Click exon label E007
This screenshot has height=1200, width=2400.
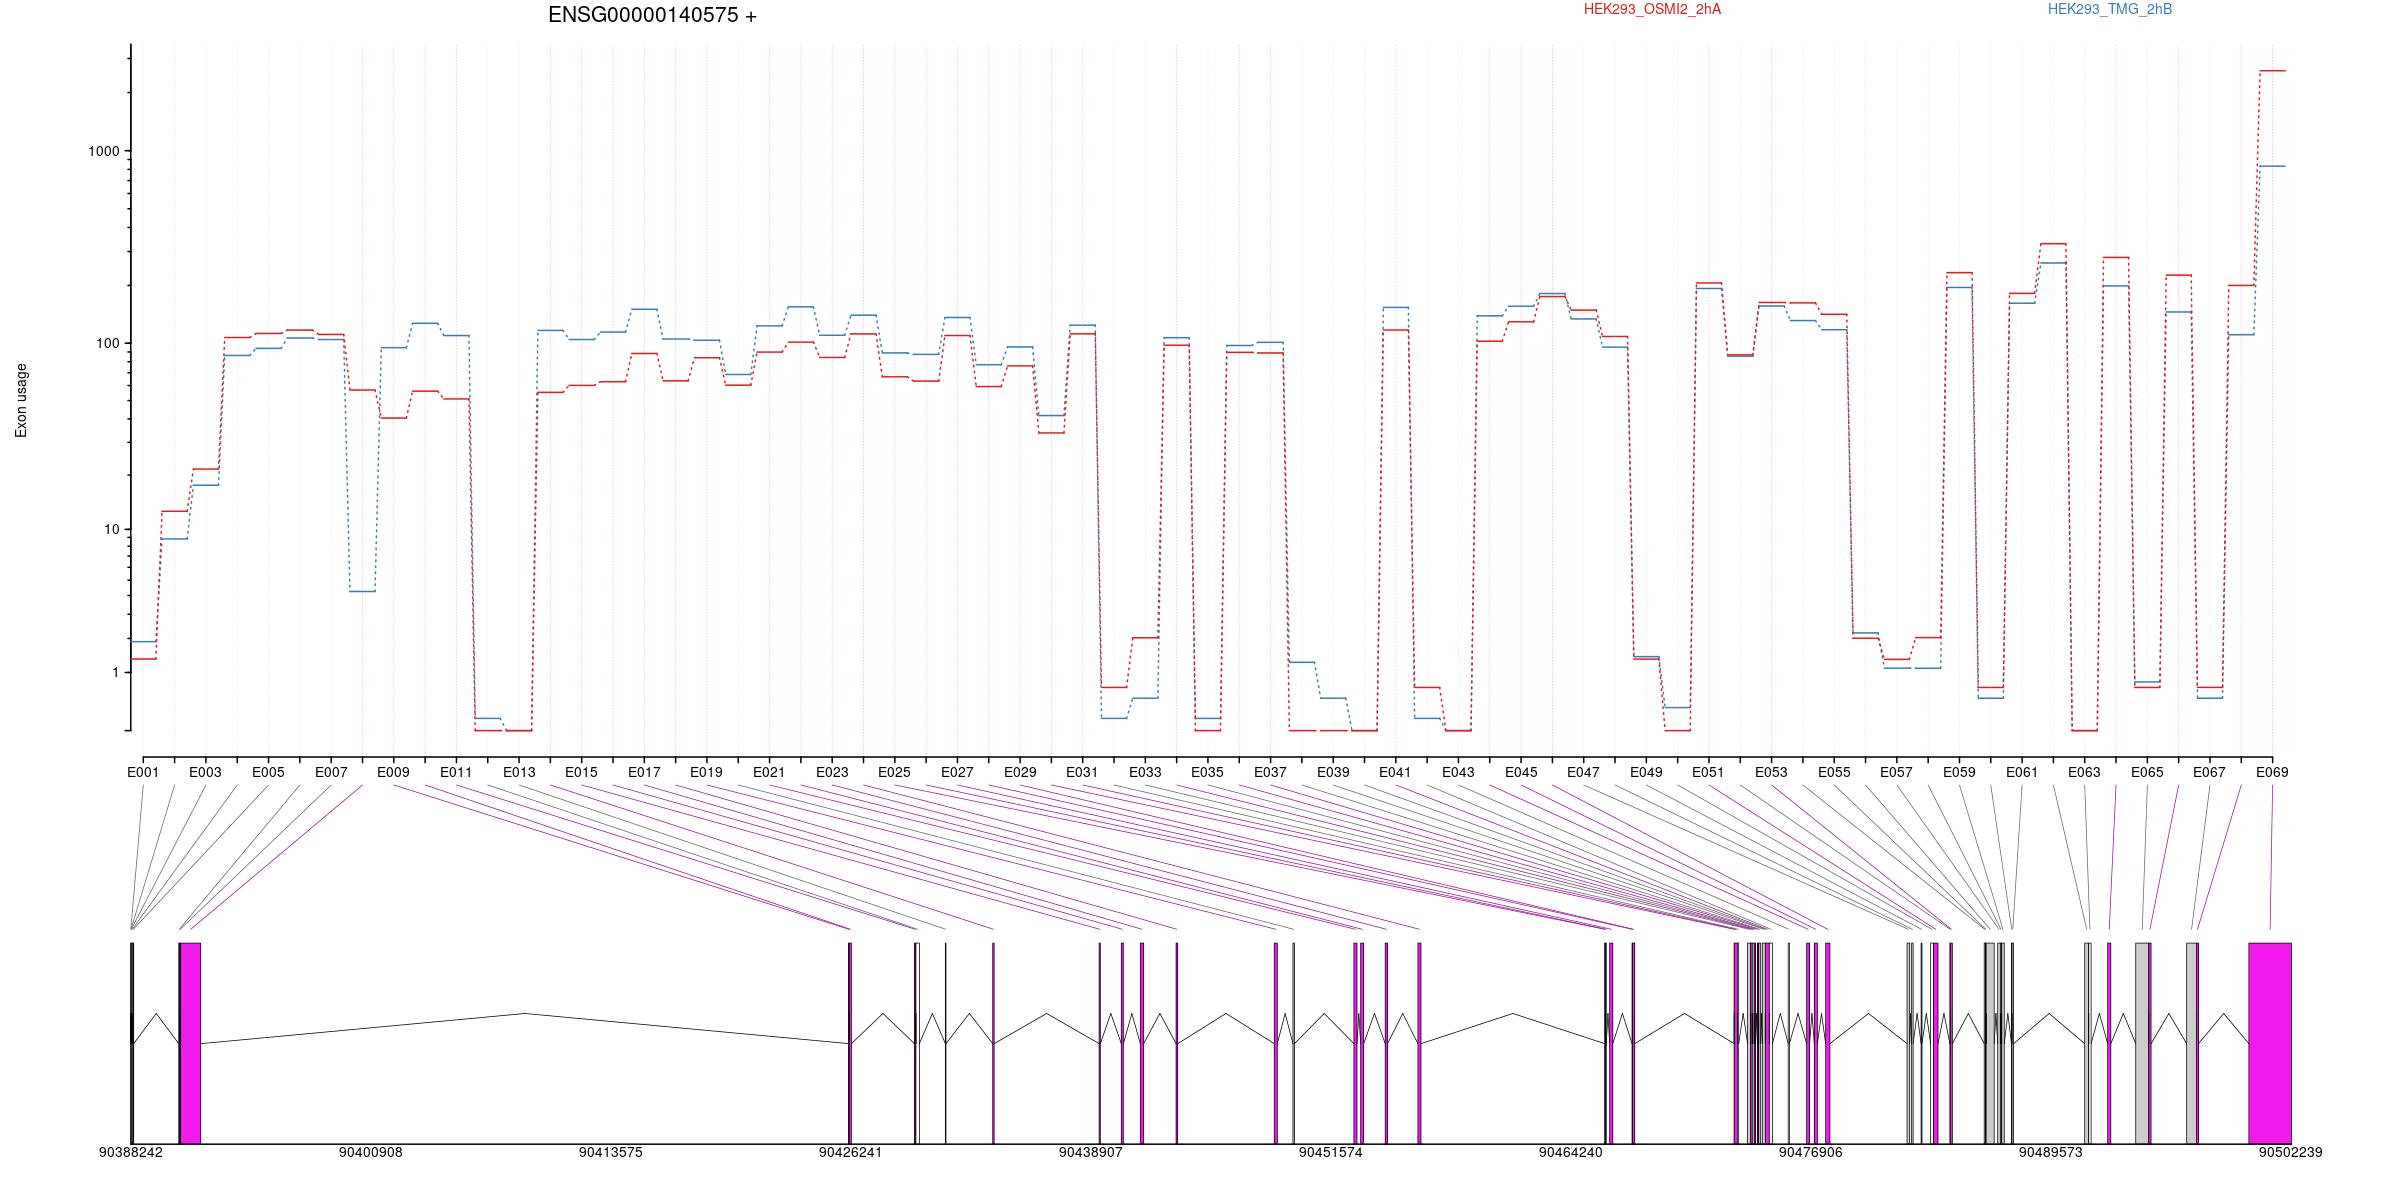click(x=331, y=772)
